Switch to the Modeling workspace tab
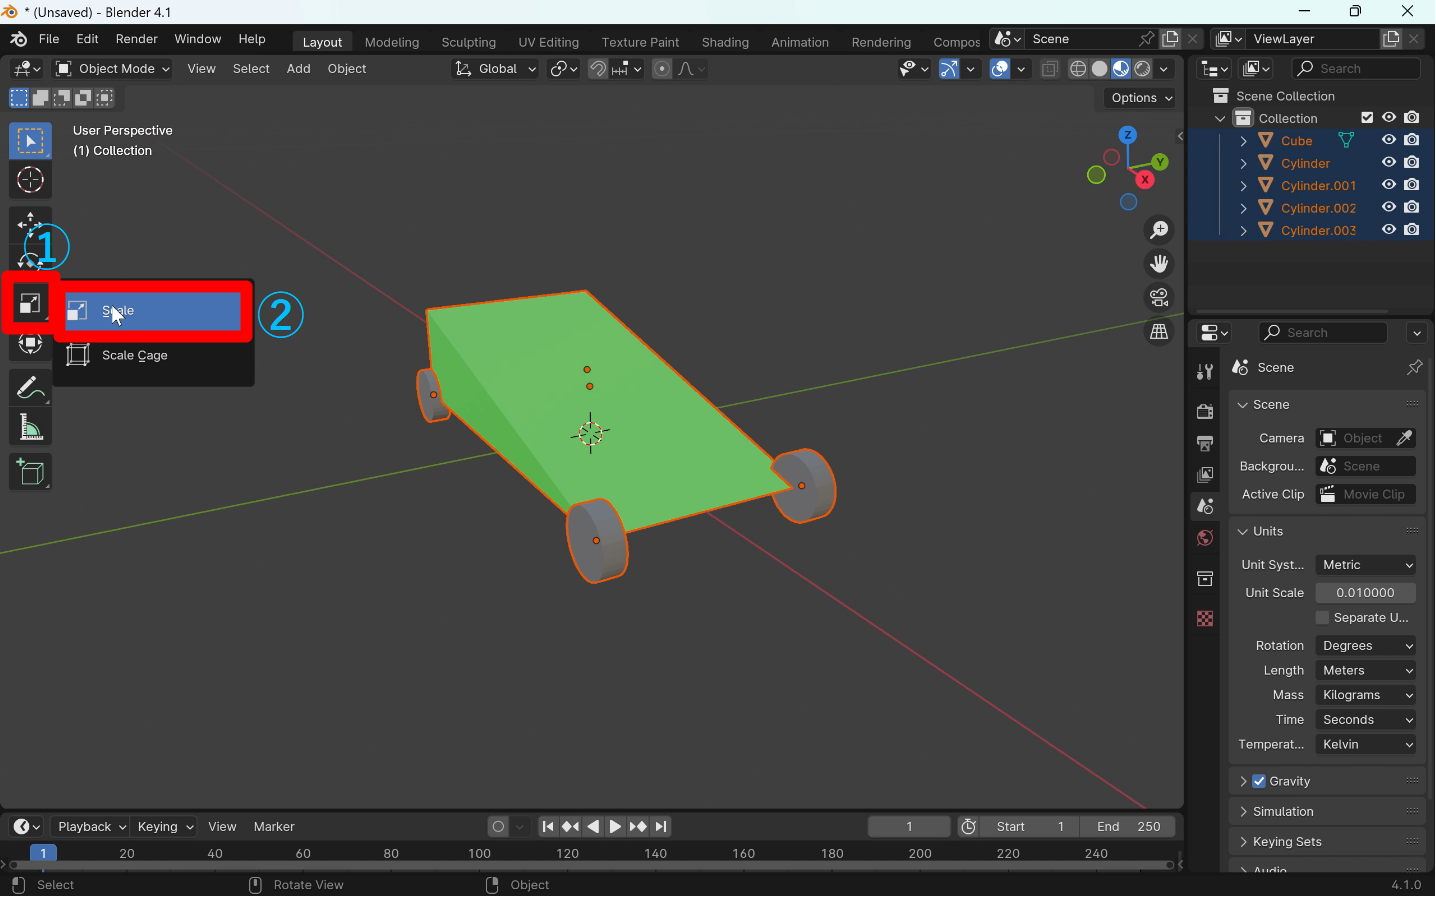The height and width of the screenshot is (897, 1436). pos(392,42)
